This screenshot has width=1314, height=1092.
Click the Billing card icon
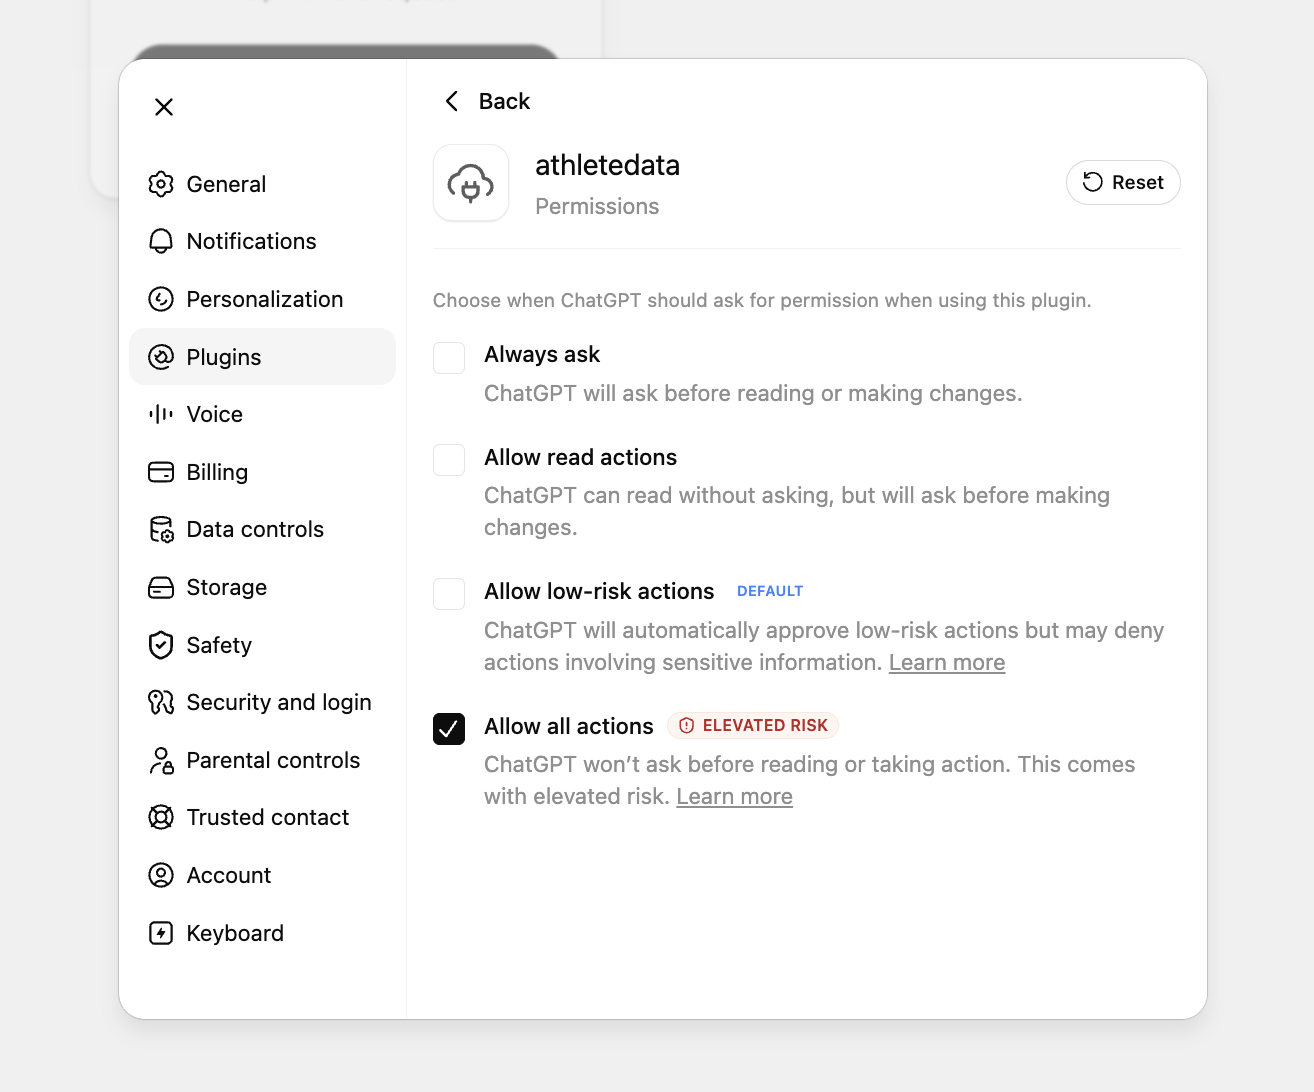coord(161,472)
